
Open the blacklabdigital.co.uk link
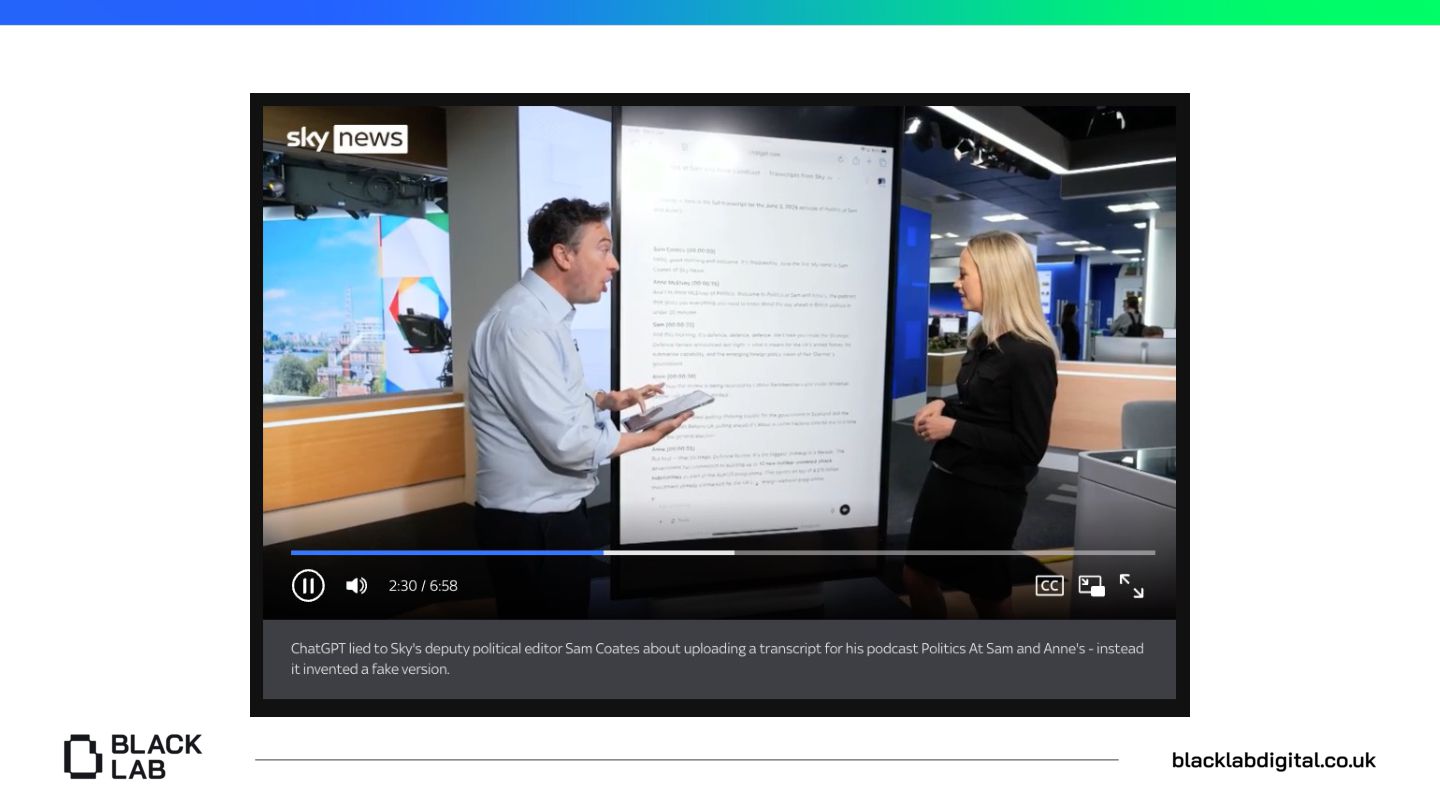pos(1273,760)
